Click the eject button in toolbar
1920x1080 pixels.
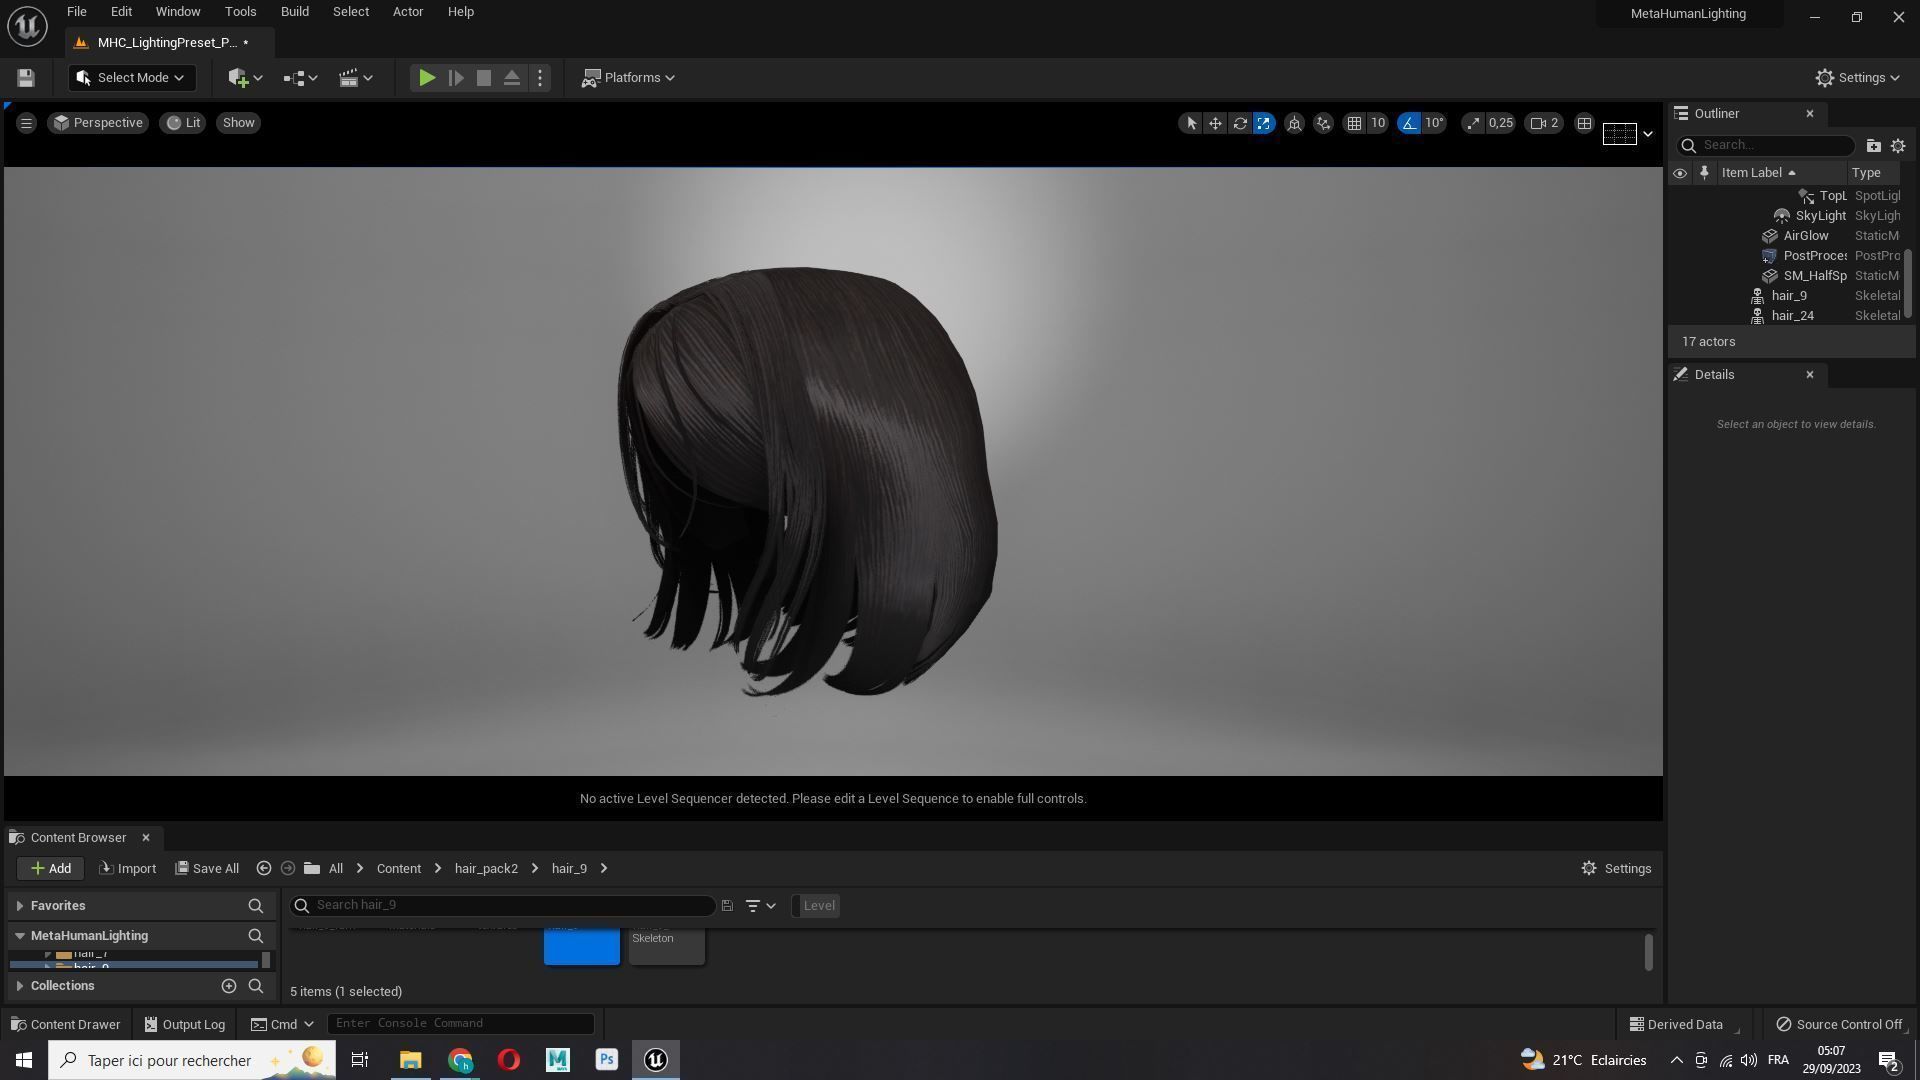[x=511, y=78]
